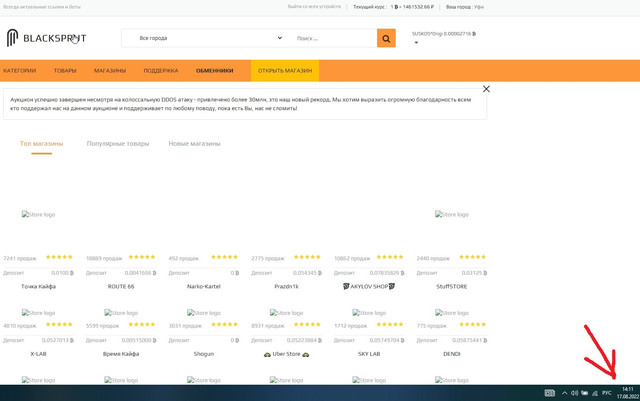Click the BLACKSPRUT logo
Screen dimensions: 640x401
[46, 38]
